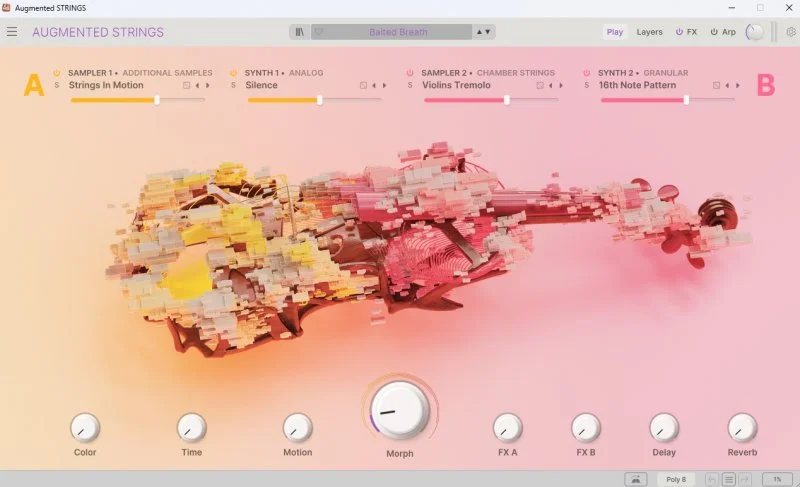Click the 1% CPU meter
The height and width of the screenshot is (487, 800).
(x=777, y=479)
